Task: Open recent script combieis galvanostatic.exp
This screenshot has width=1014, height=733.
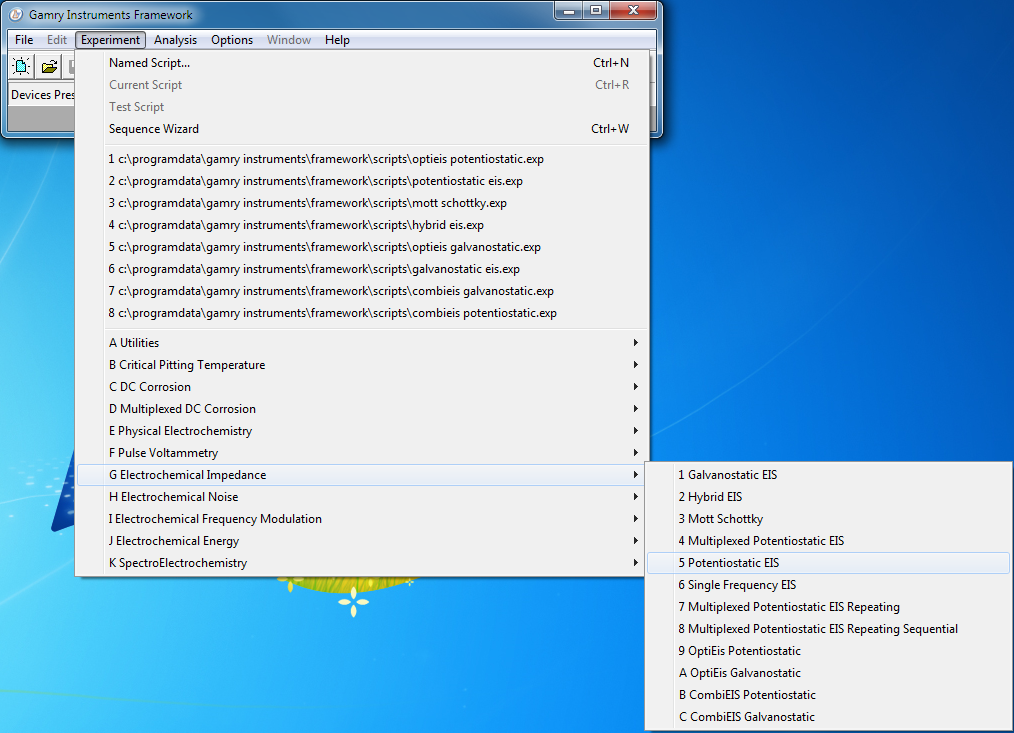Action: coord(361,290)
